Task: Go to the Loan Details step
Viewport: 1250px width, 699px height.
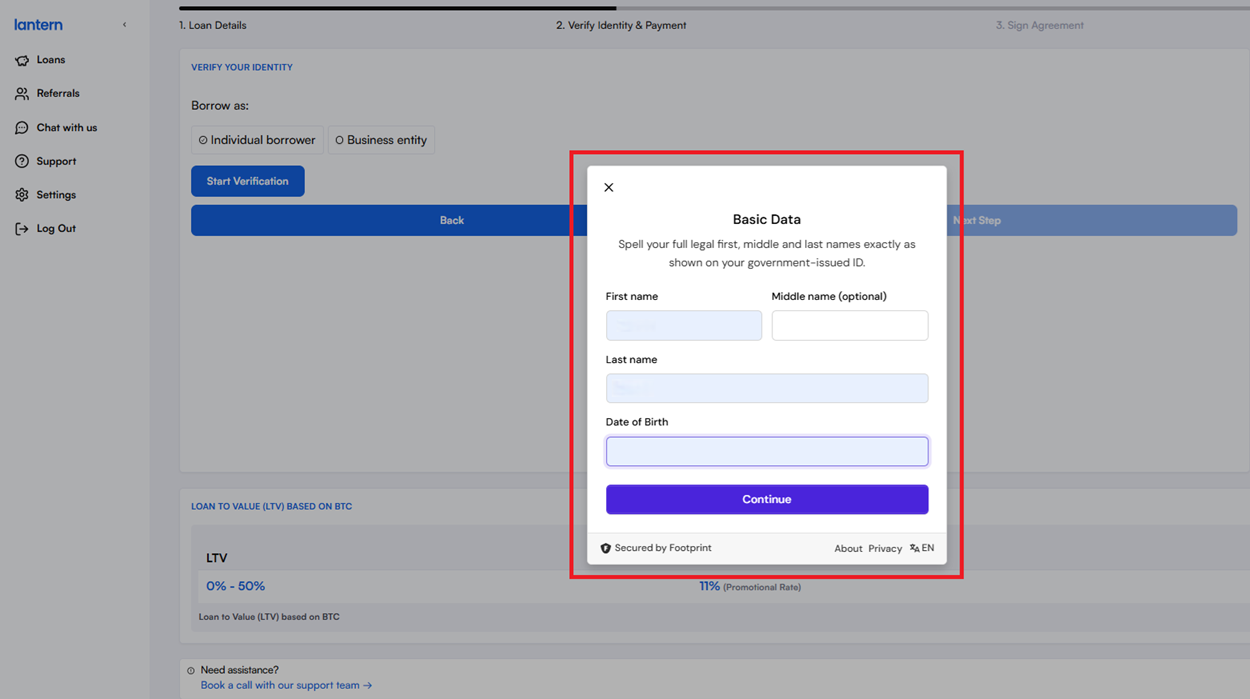Action: point(212,25)
